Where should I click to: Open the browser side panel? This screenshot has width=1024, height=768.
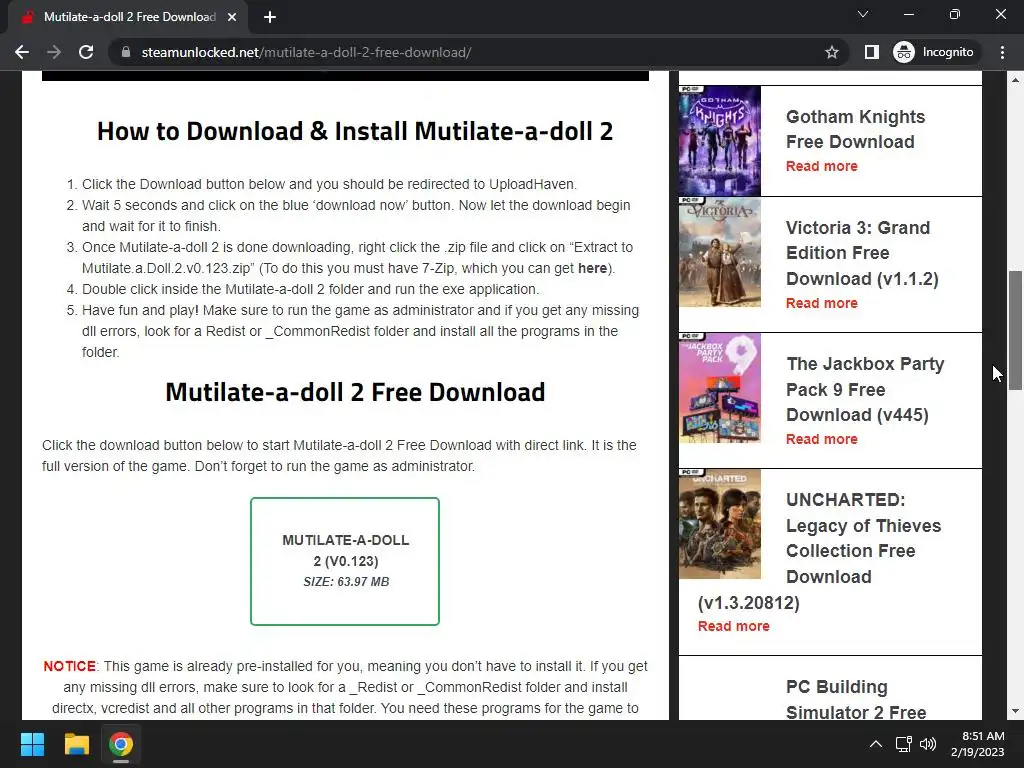[x=872, y=52]
